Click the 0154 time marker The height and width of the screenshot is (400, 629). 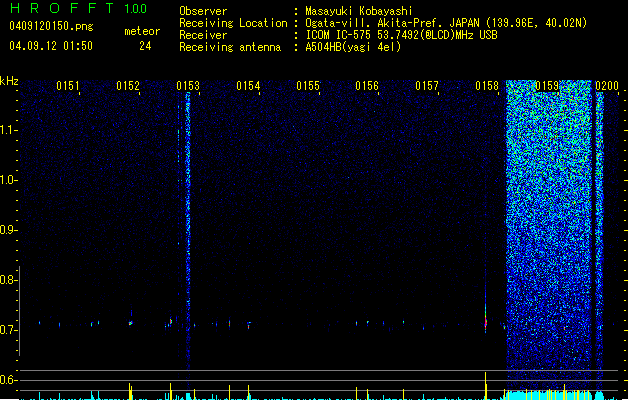click(248, 86)
